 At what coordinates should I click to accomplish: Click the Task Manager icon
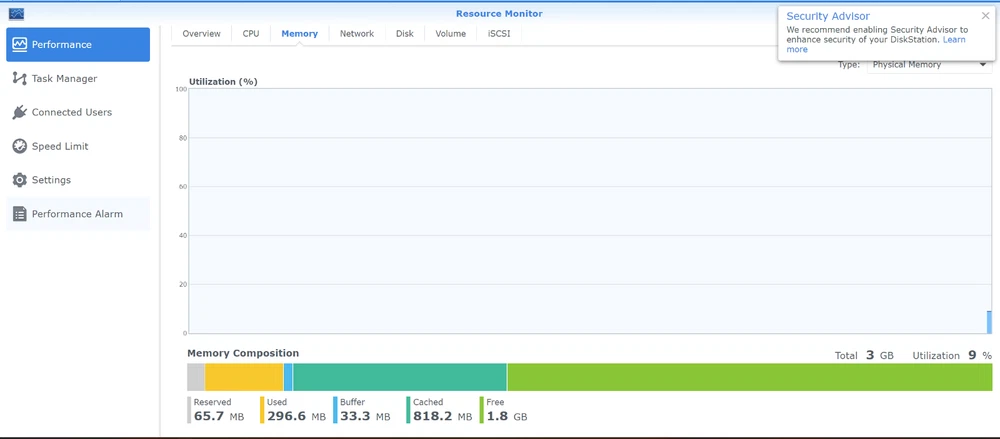(x=19, y=78)
